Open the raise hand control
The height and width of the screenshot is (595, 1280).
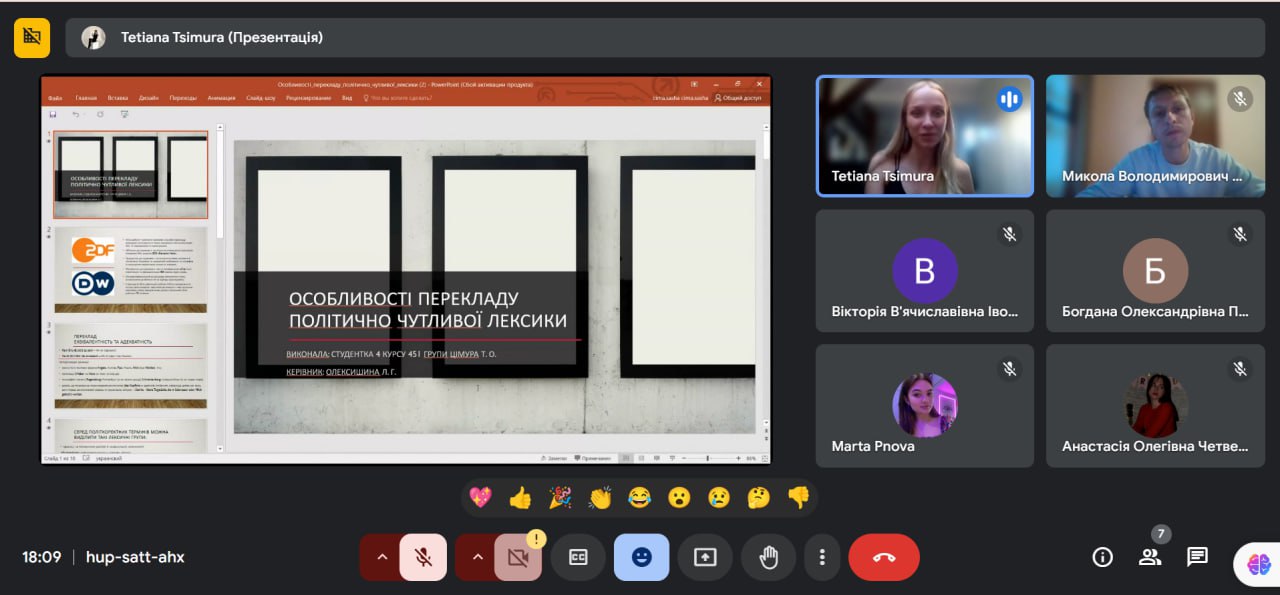click(769, 557)
